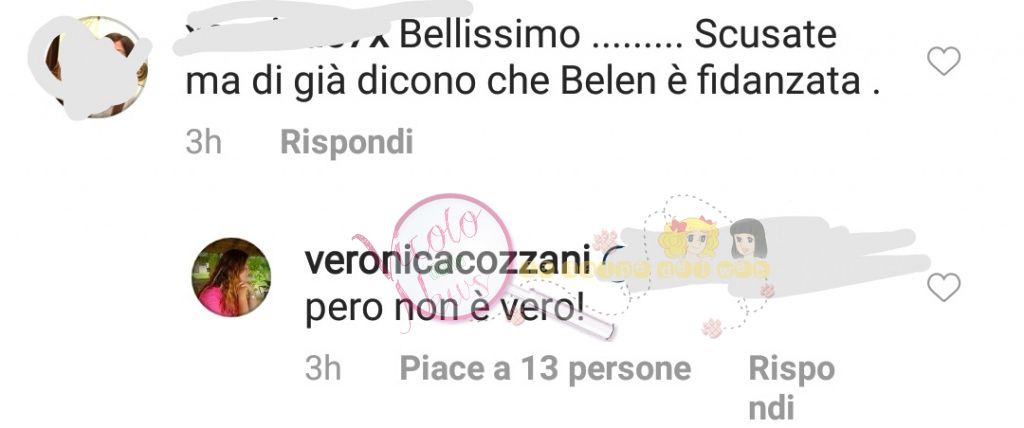This screenshot has height=428, width=1024.
Task: Like the Bellissimo comment with the heart
Action: click(944, 61)
